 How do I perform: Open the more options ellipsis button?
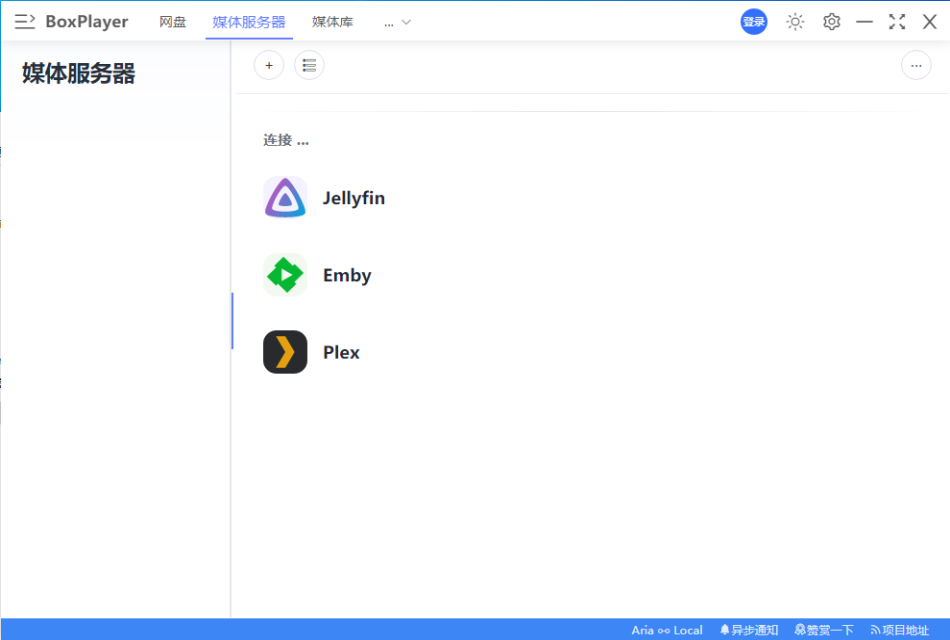916,65
